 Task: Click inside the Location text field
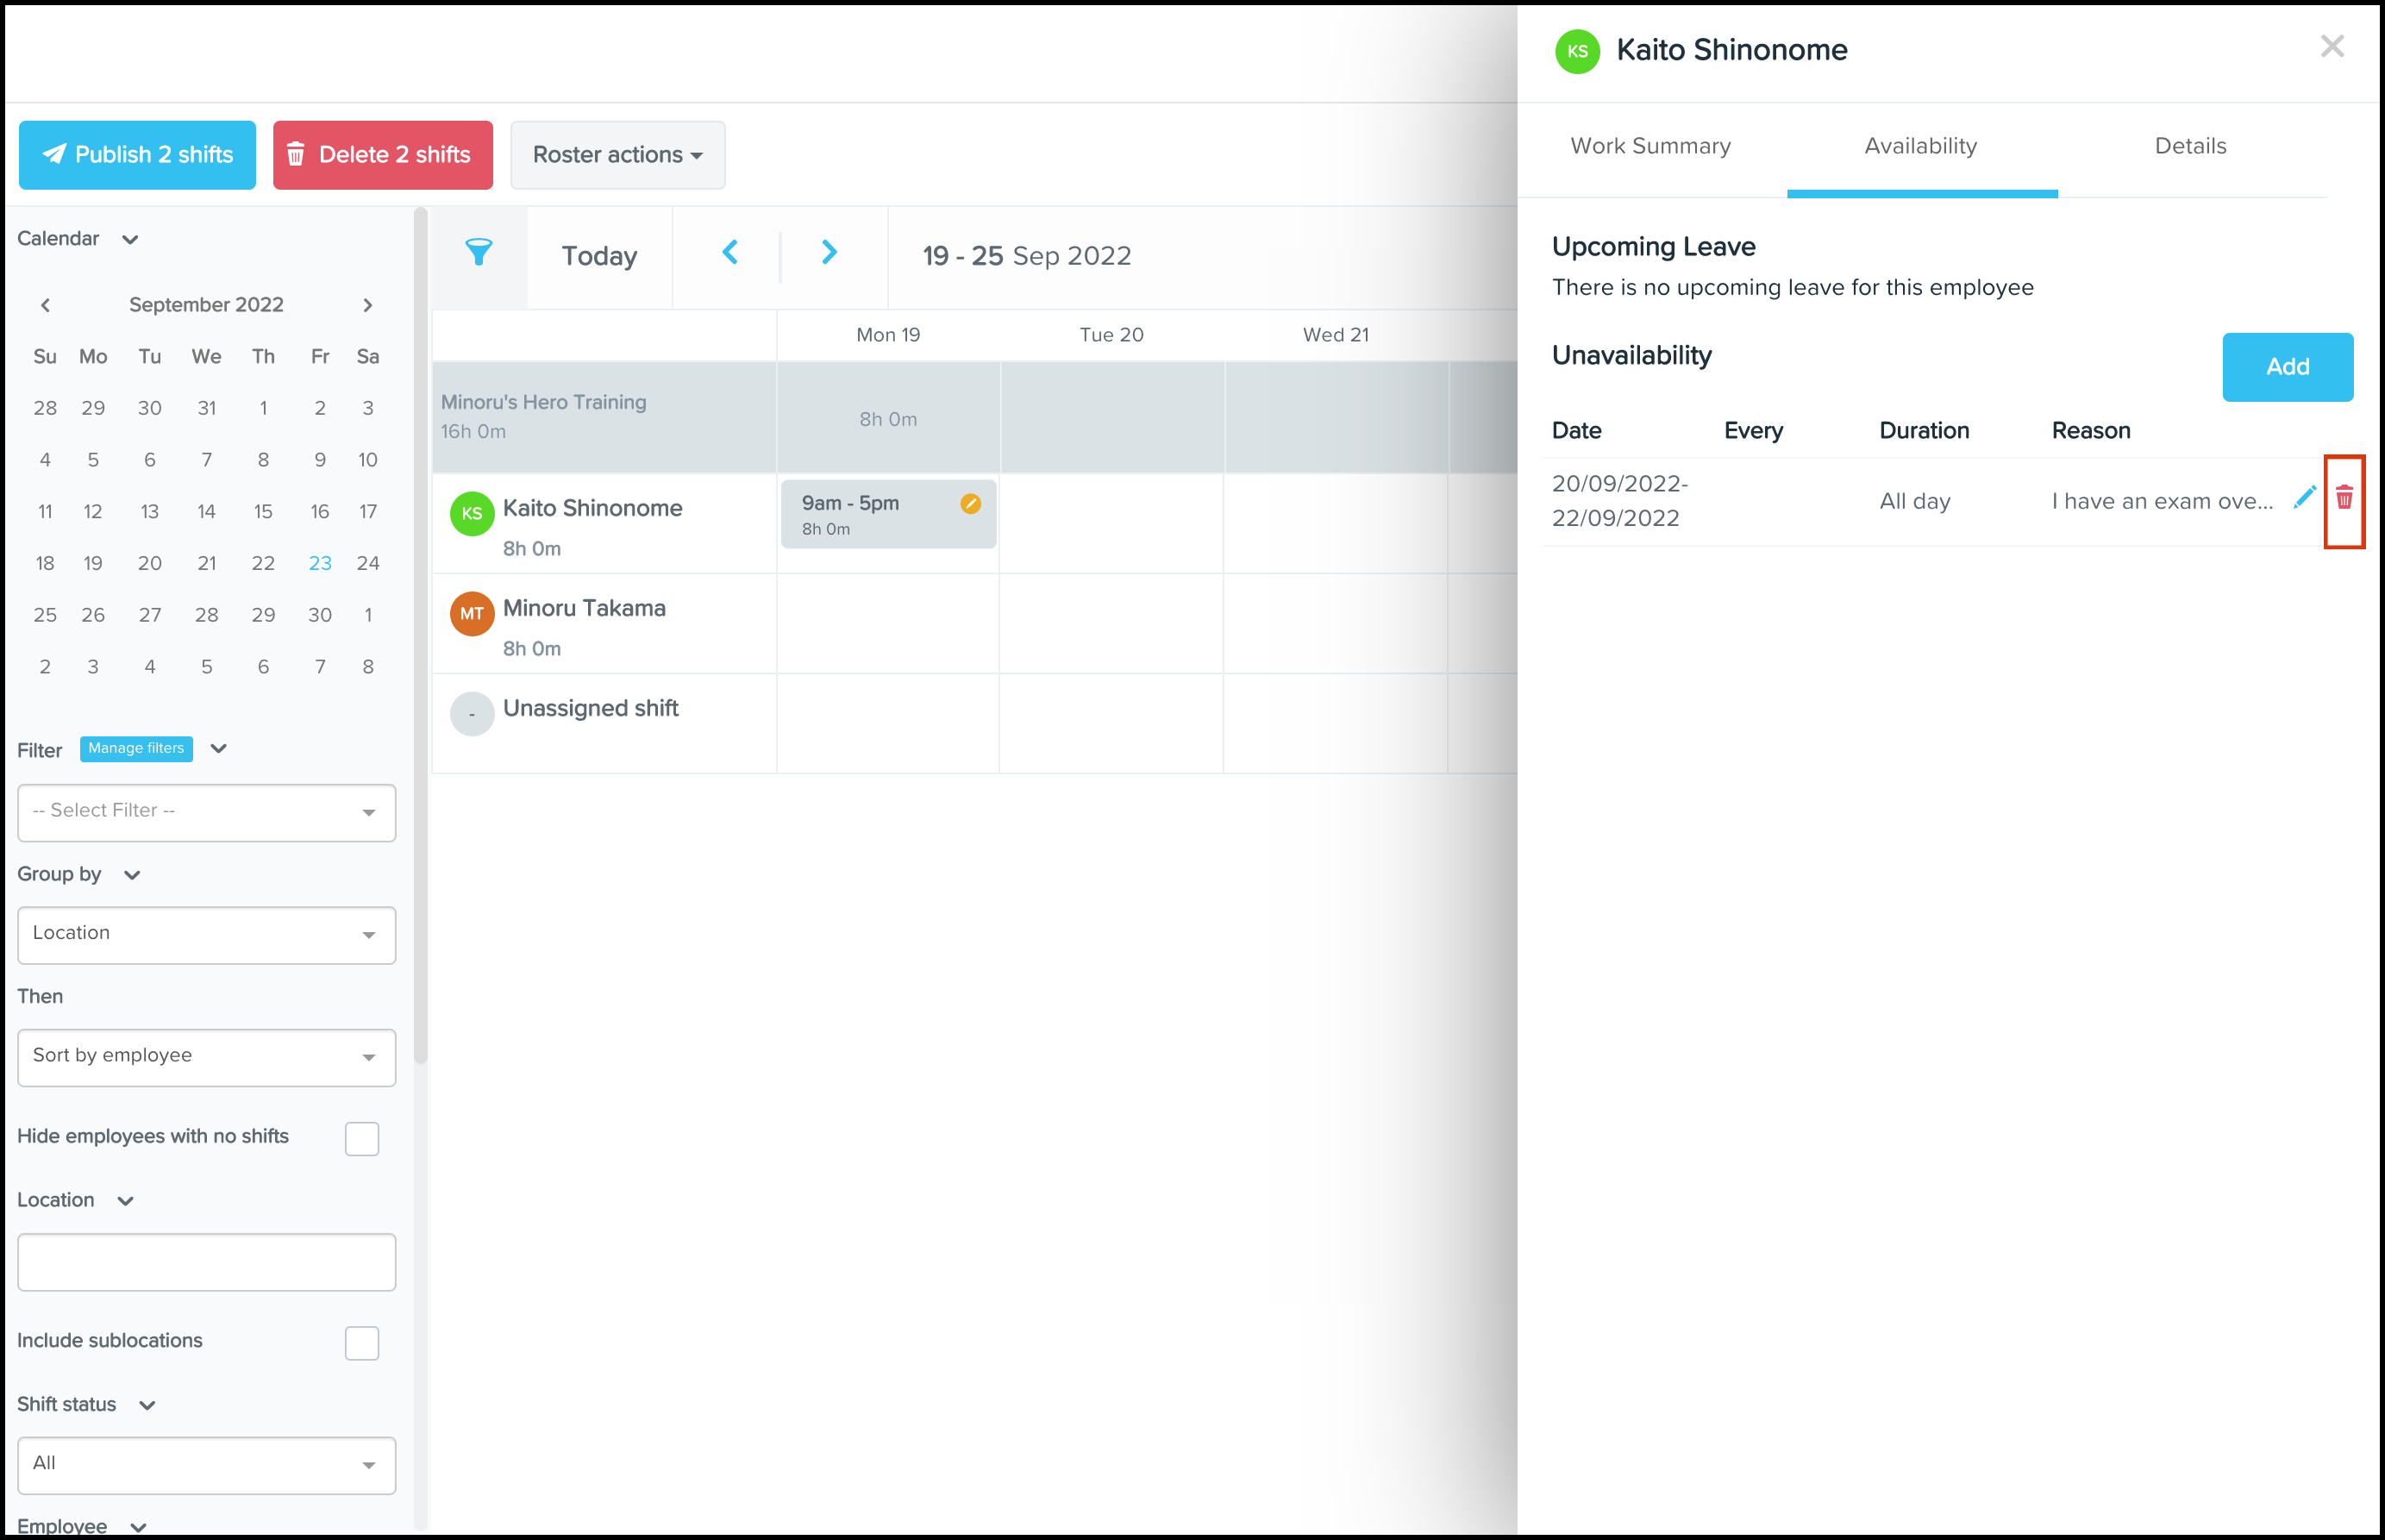tap(206, 1262)
